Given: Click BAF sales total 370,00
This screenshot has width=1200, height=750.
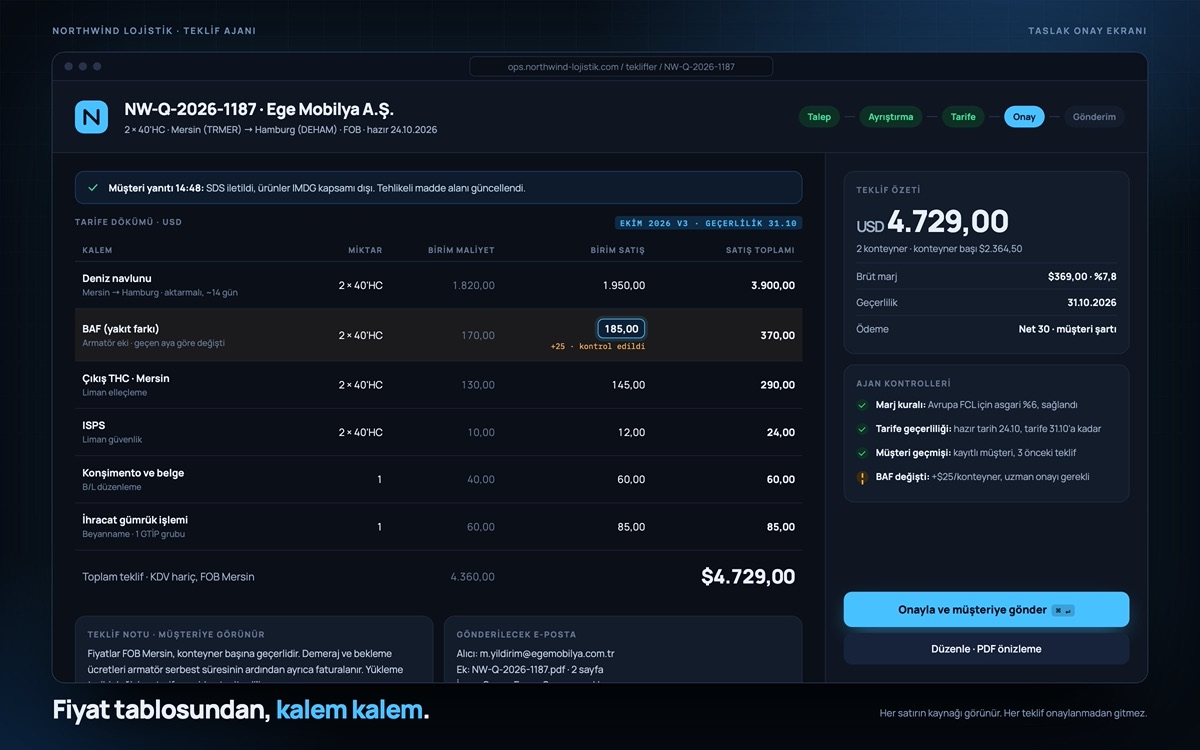Looking at the screenshot, I should pos(777,335).
